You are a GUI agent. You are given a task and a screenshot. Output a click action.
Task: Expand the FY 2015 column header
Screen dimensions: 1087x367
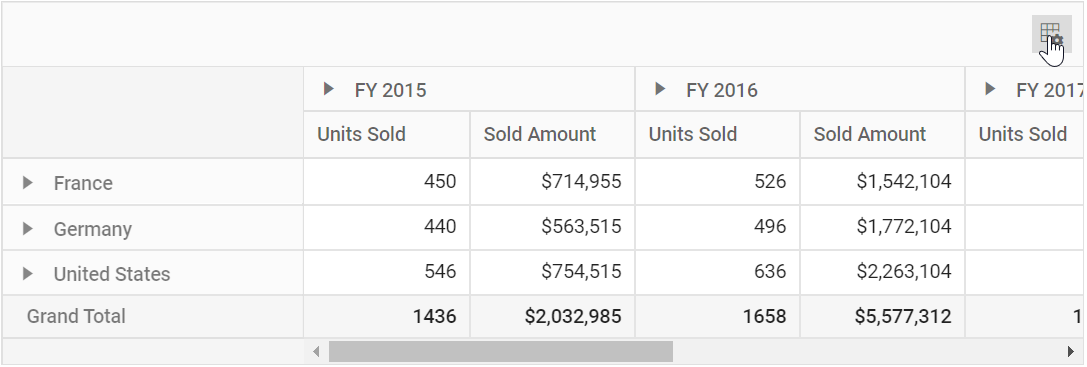tap(329, 89)
